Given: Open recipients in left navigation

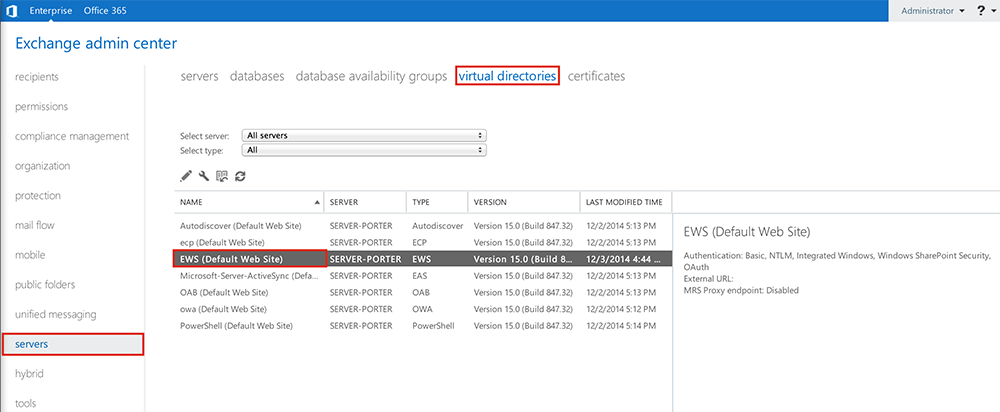Looking at the screenshot, I should pos(37,77).
